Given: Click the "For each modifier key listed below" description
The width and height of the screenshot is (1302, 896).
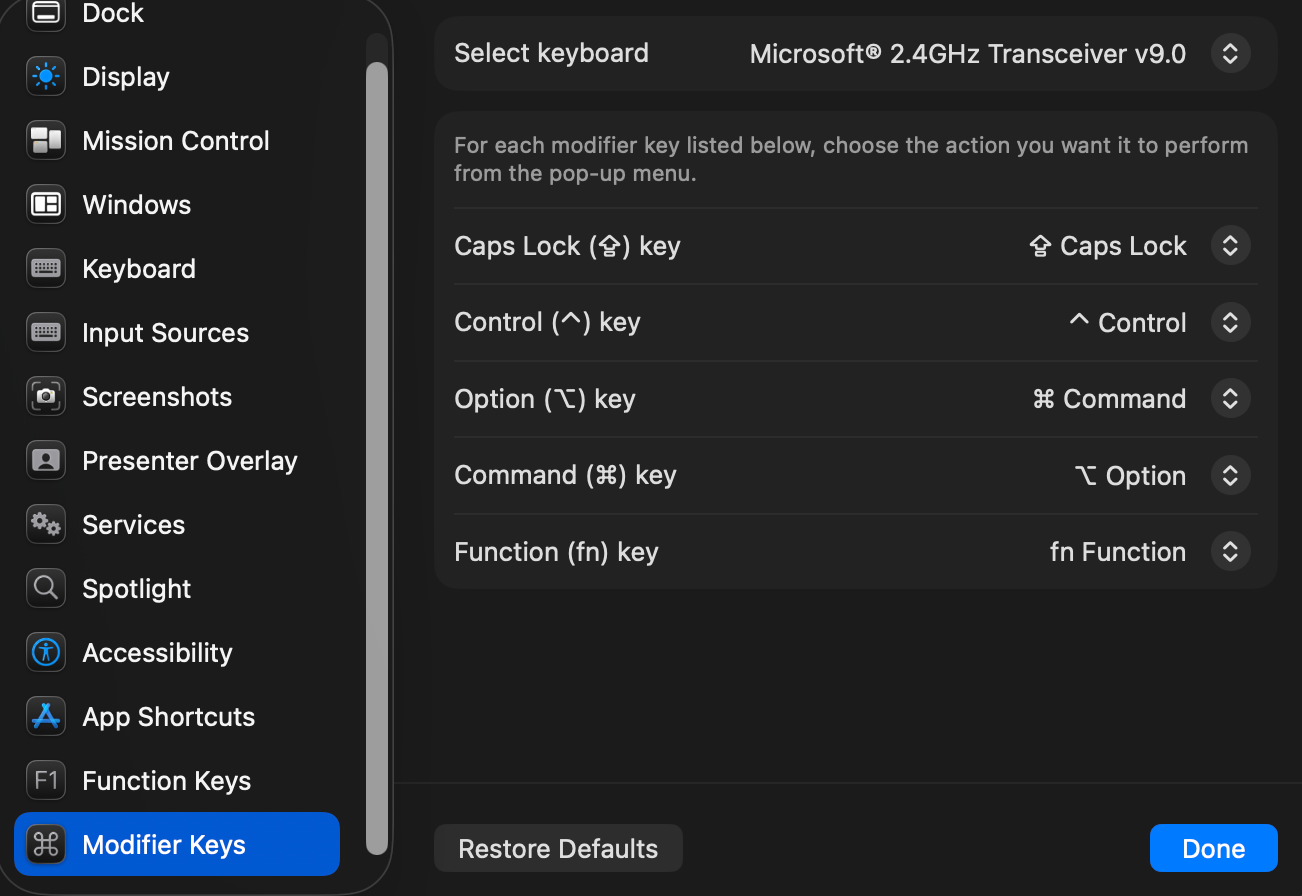Looking at the screenshot, I should (851, 159).
